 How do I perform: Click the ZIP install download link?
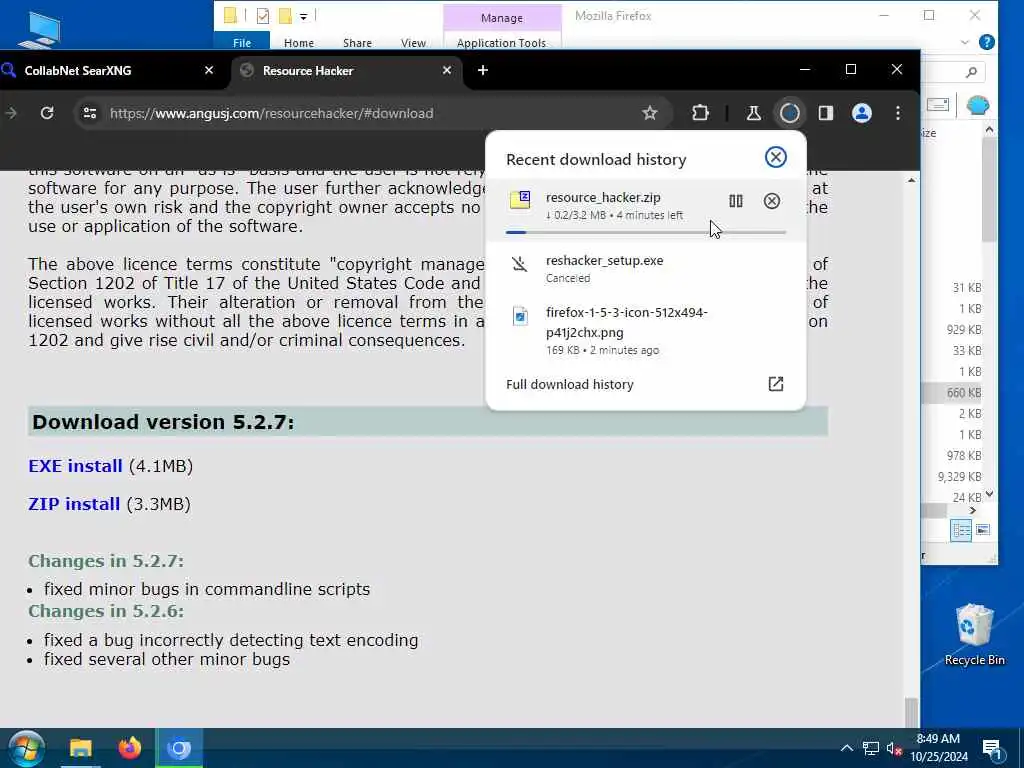pyautogui.click(x=74, y=504)
